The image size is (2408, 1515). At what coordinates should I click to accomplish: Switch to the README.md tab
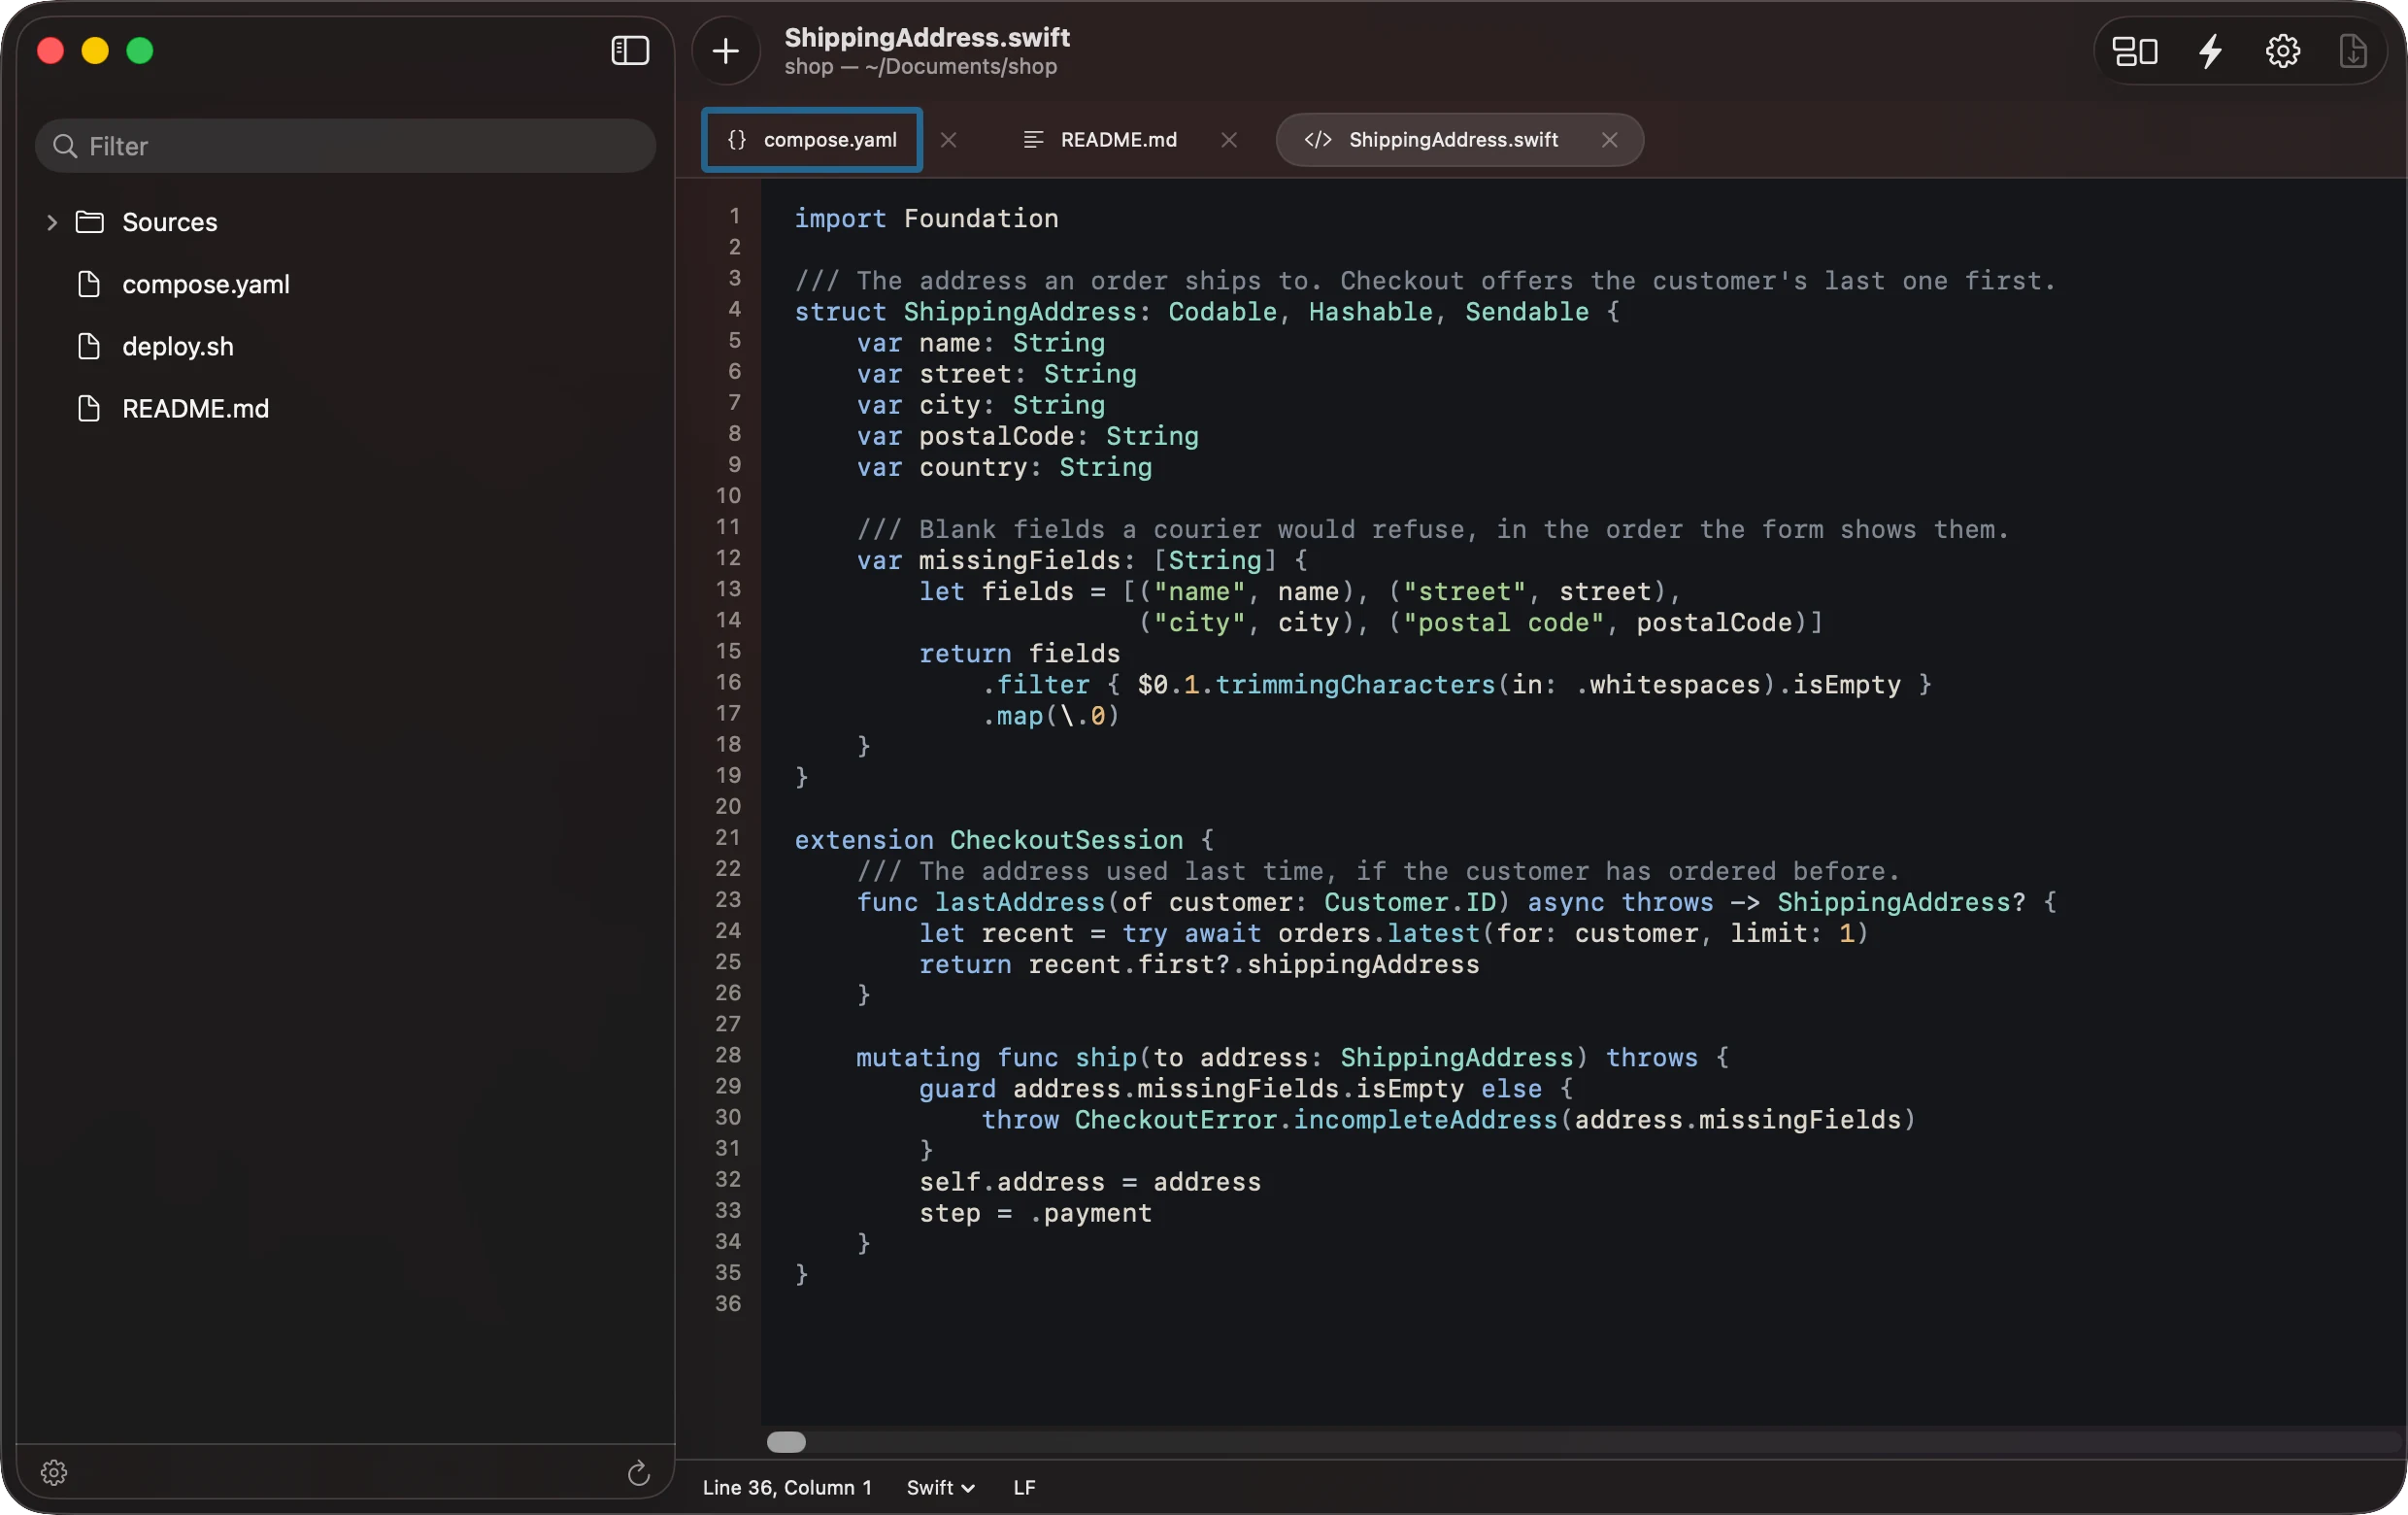pyautogui.click(x=1118, y=140)
